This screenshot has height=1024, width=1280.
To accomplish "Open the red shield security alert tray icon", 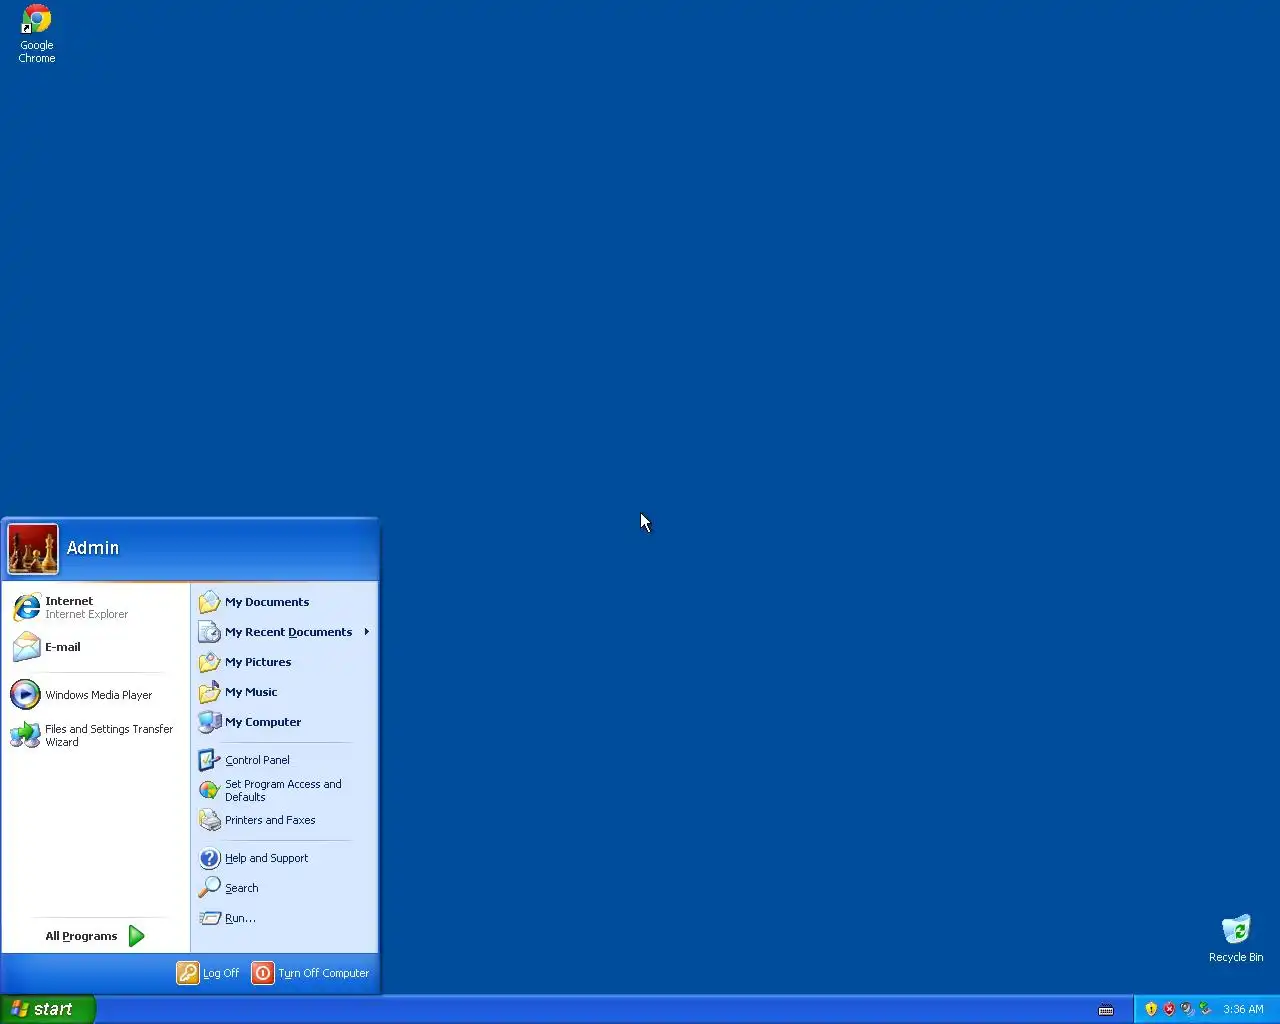I will 1169,1009.
